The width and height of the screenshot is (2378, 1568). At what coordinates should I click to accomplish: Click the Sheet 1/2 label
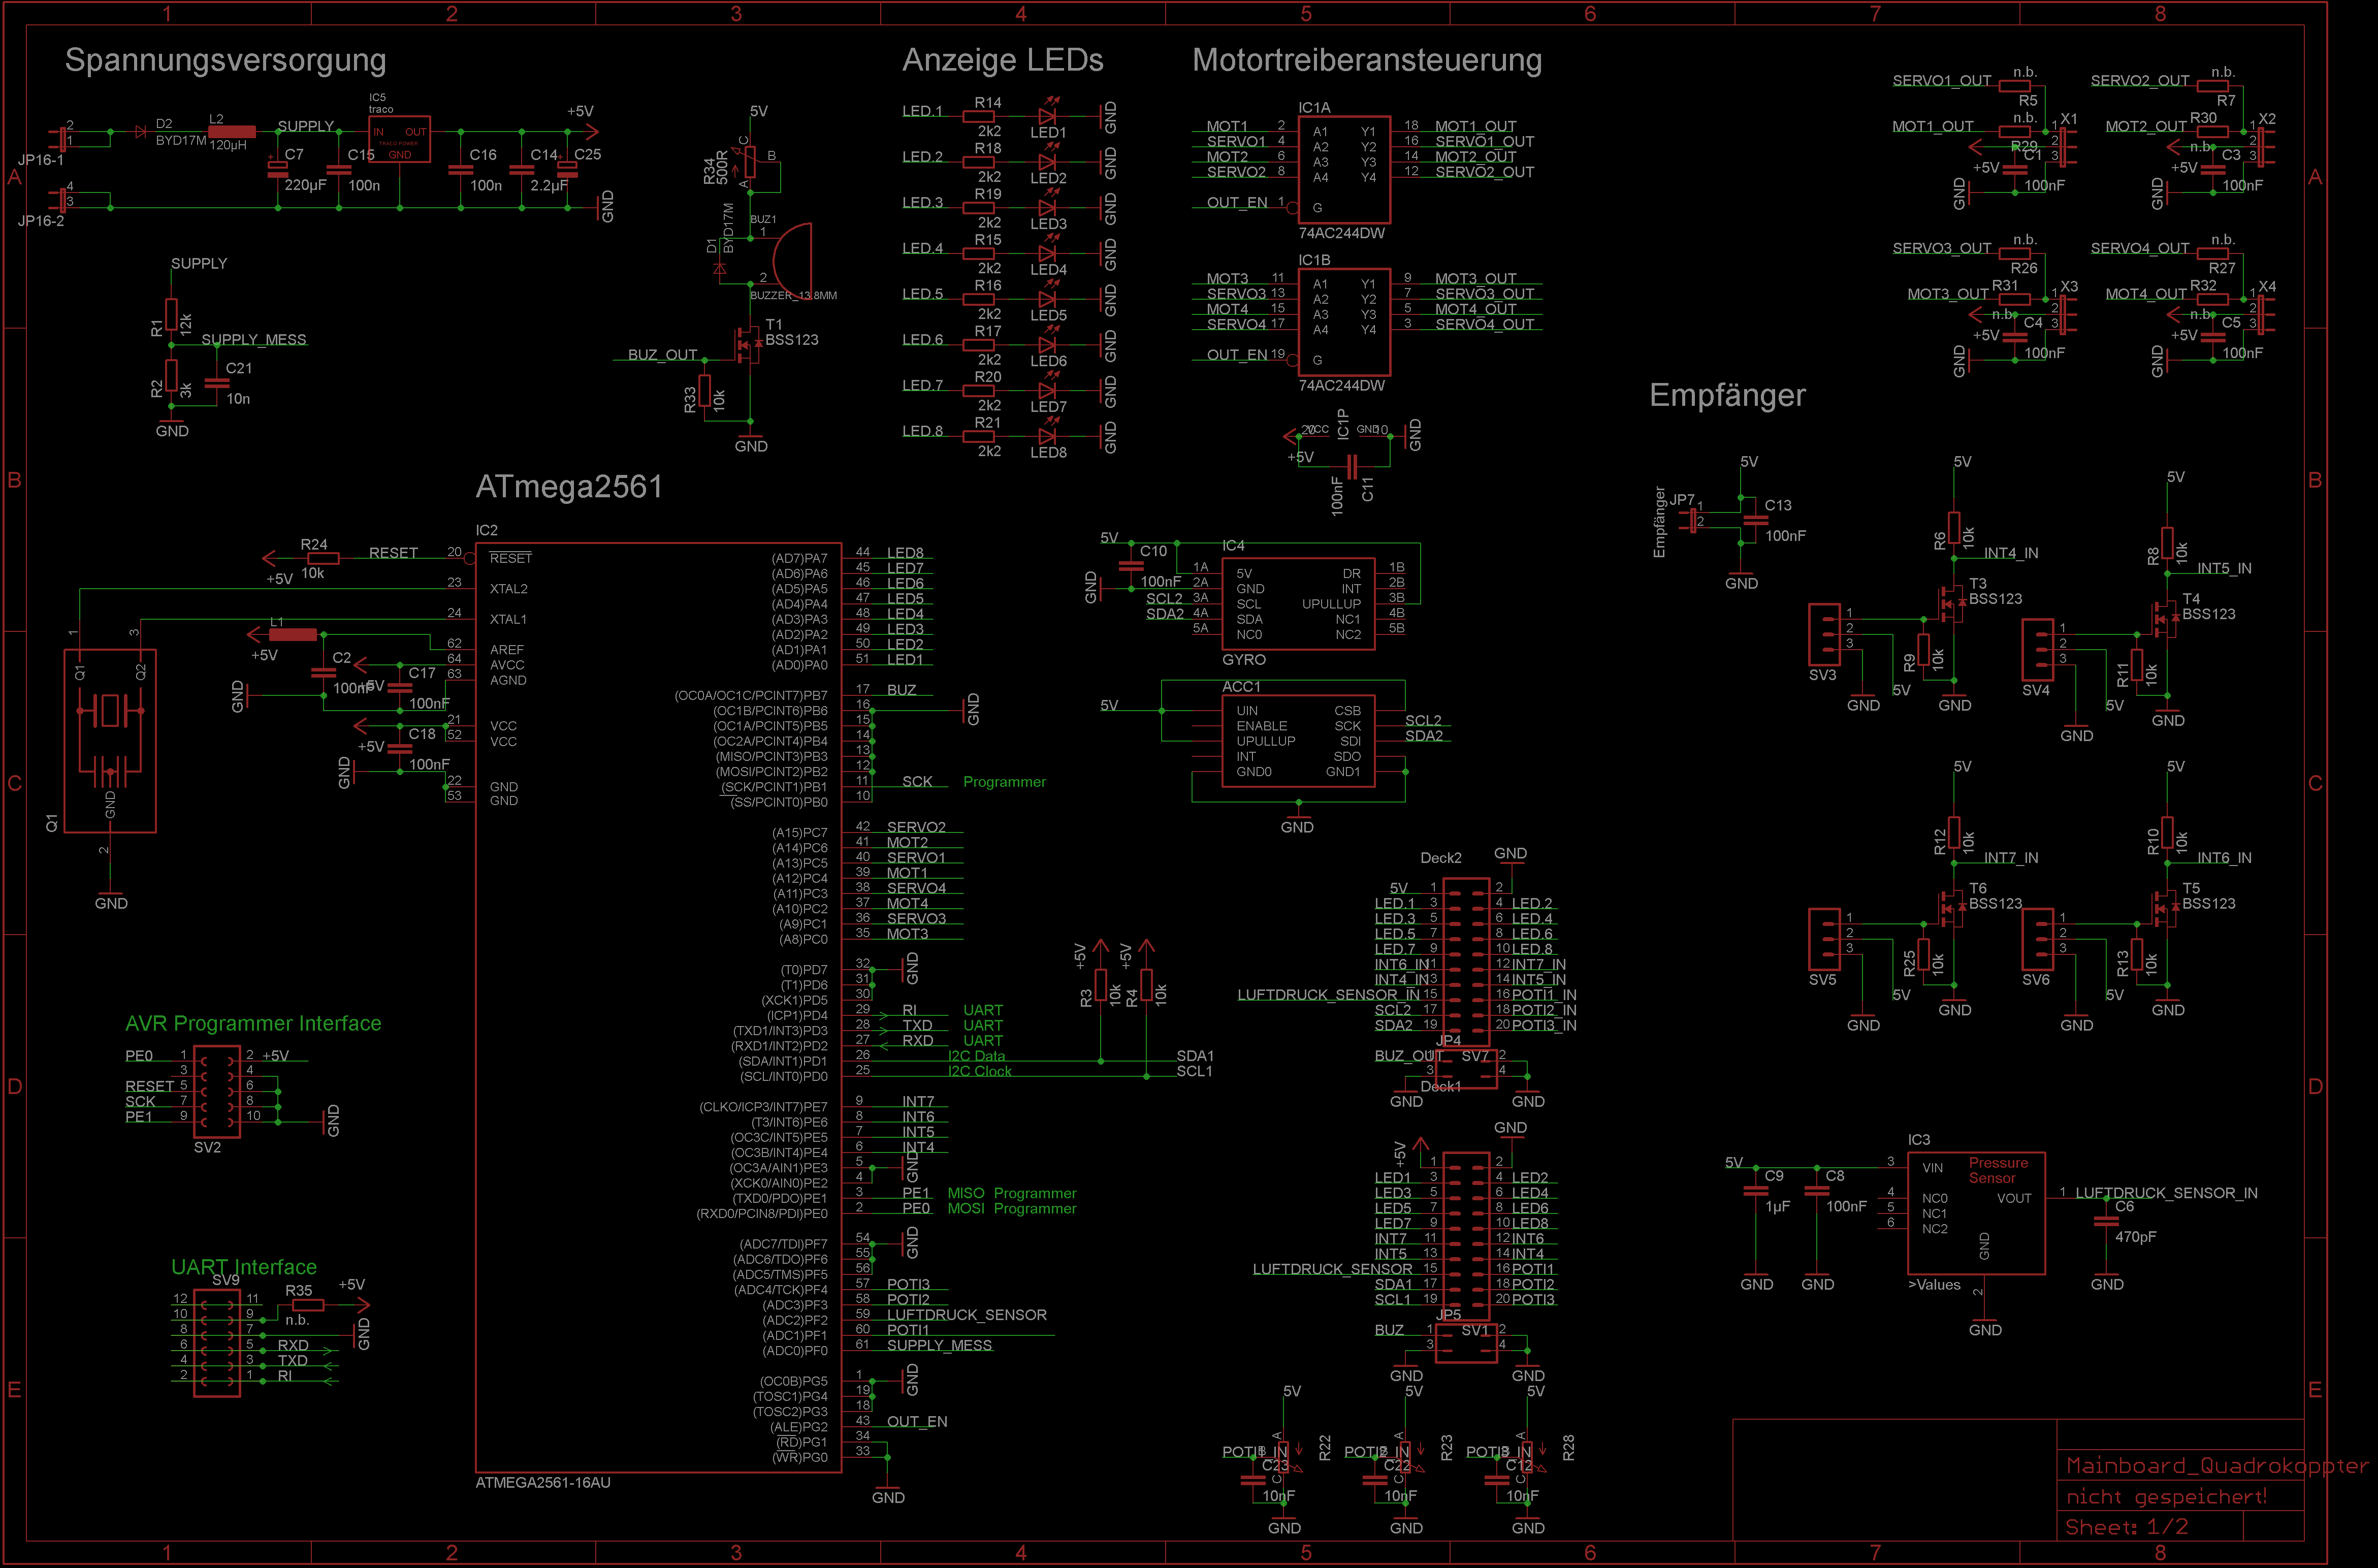click(x=2126, y=1527)
